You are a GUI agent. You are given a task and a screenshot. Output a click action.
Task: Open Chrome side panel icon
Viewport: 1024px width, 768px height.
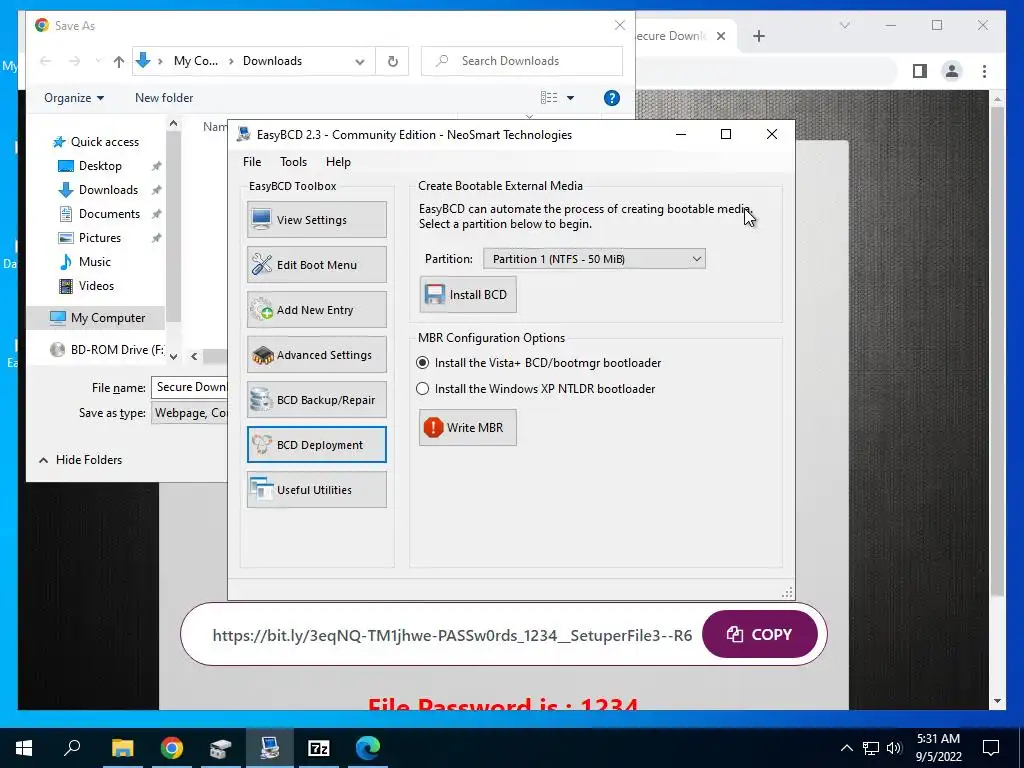click(x=920, y=71)
